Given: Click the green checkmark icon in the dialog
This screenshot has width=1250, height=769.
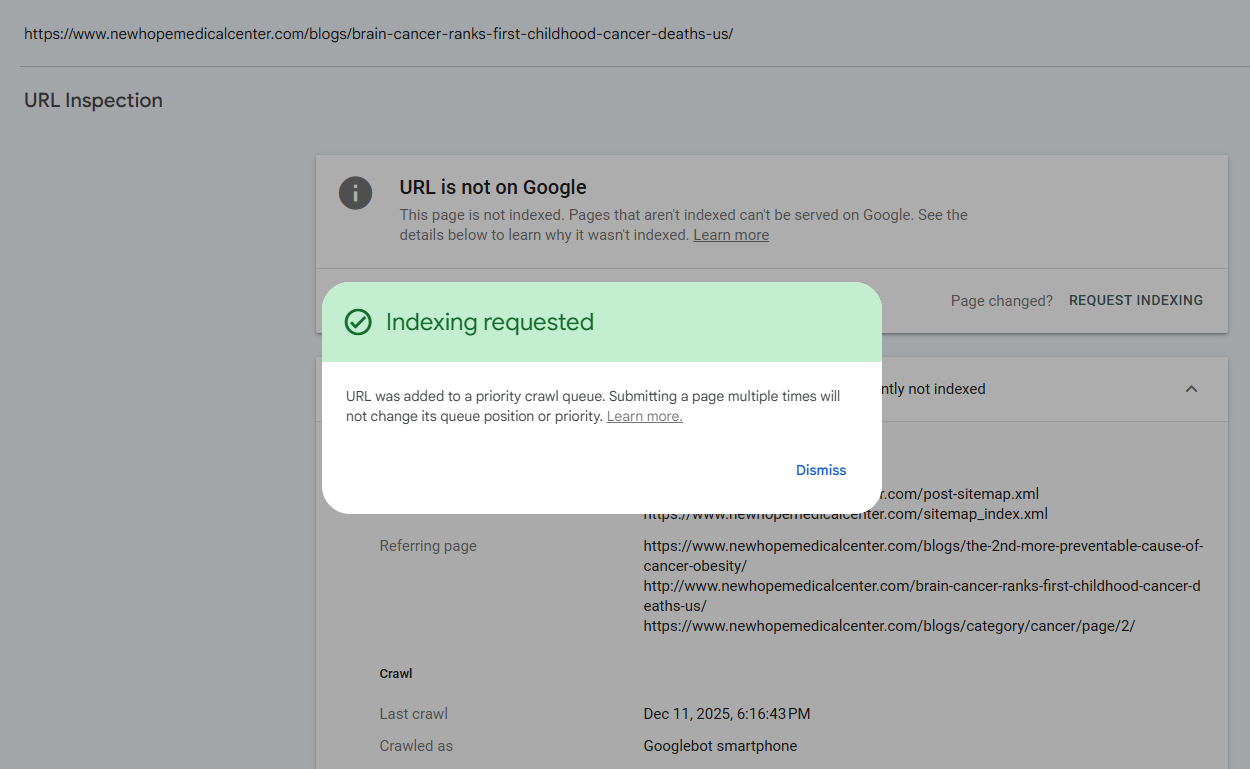Looking at the screenshot, I should pos(358,322).
